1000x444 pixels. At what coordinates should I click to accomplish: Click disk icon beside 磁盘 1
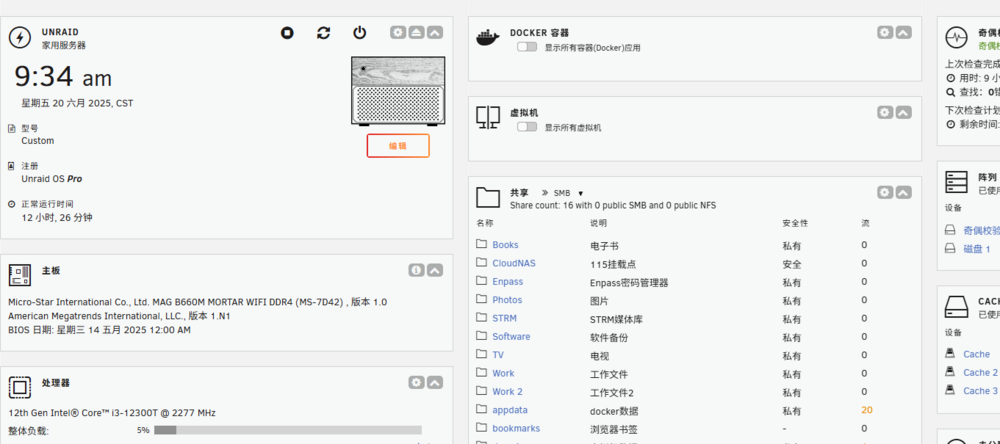(950, 248)
